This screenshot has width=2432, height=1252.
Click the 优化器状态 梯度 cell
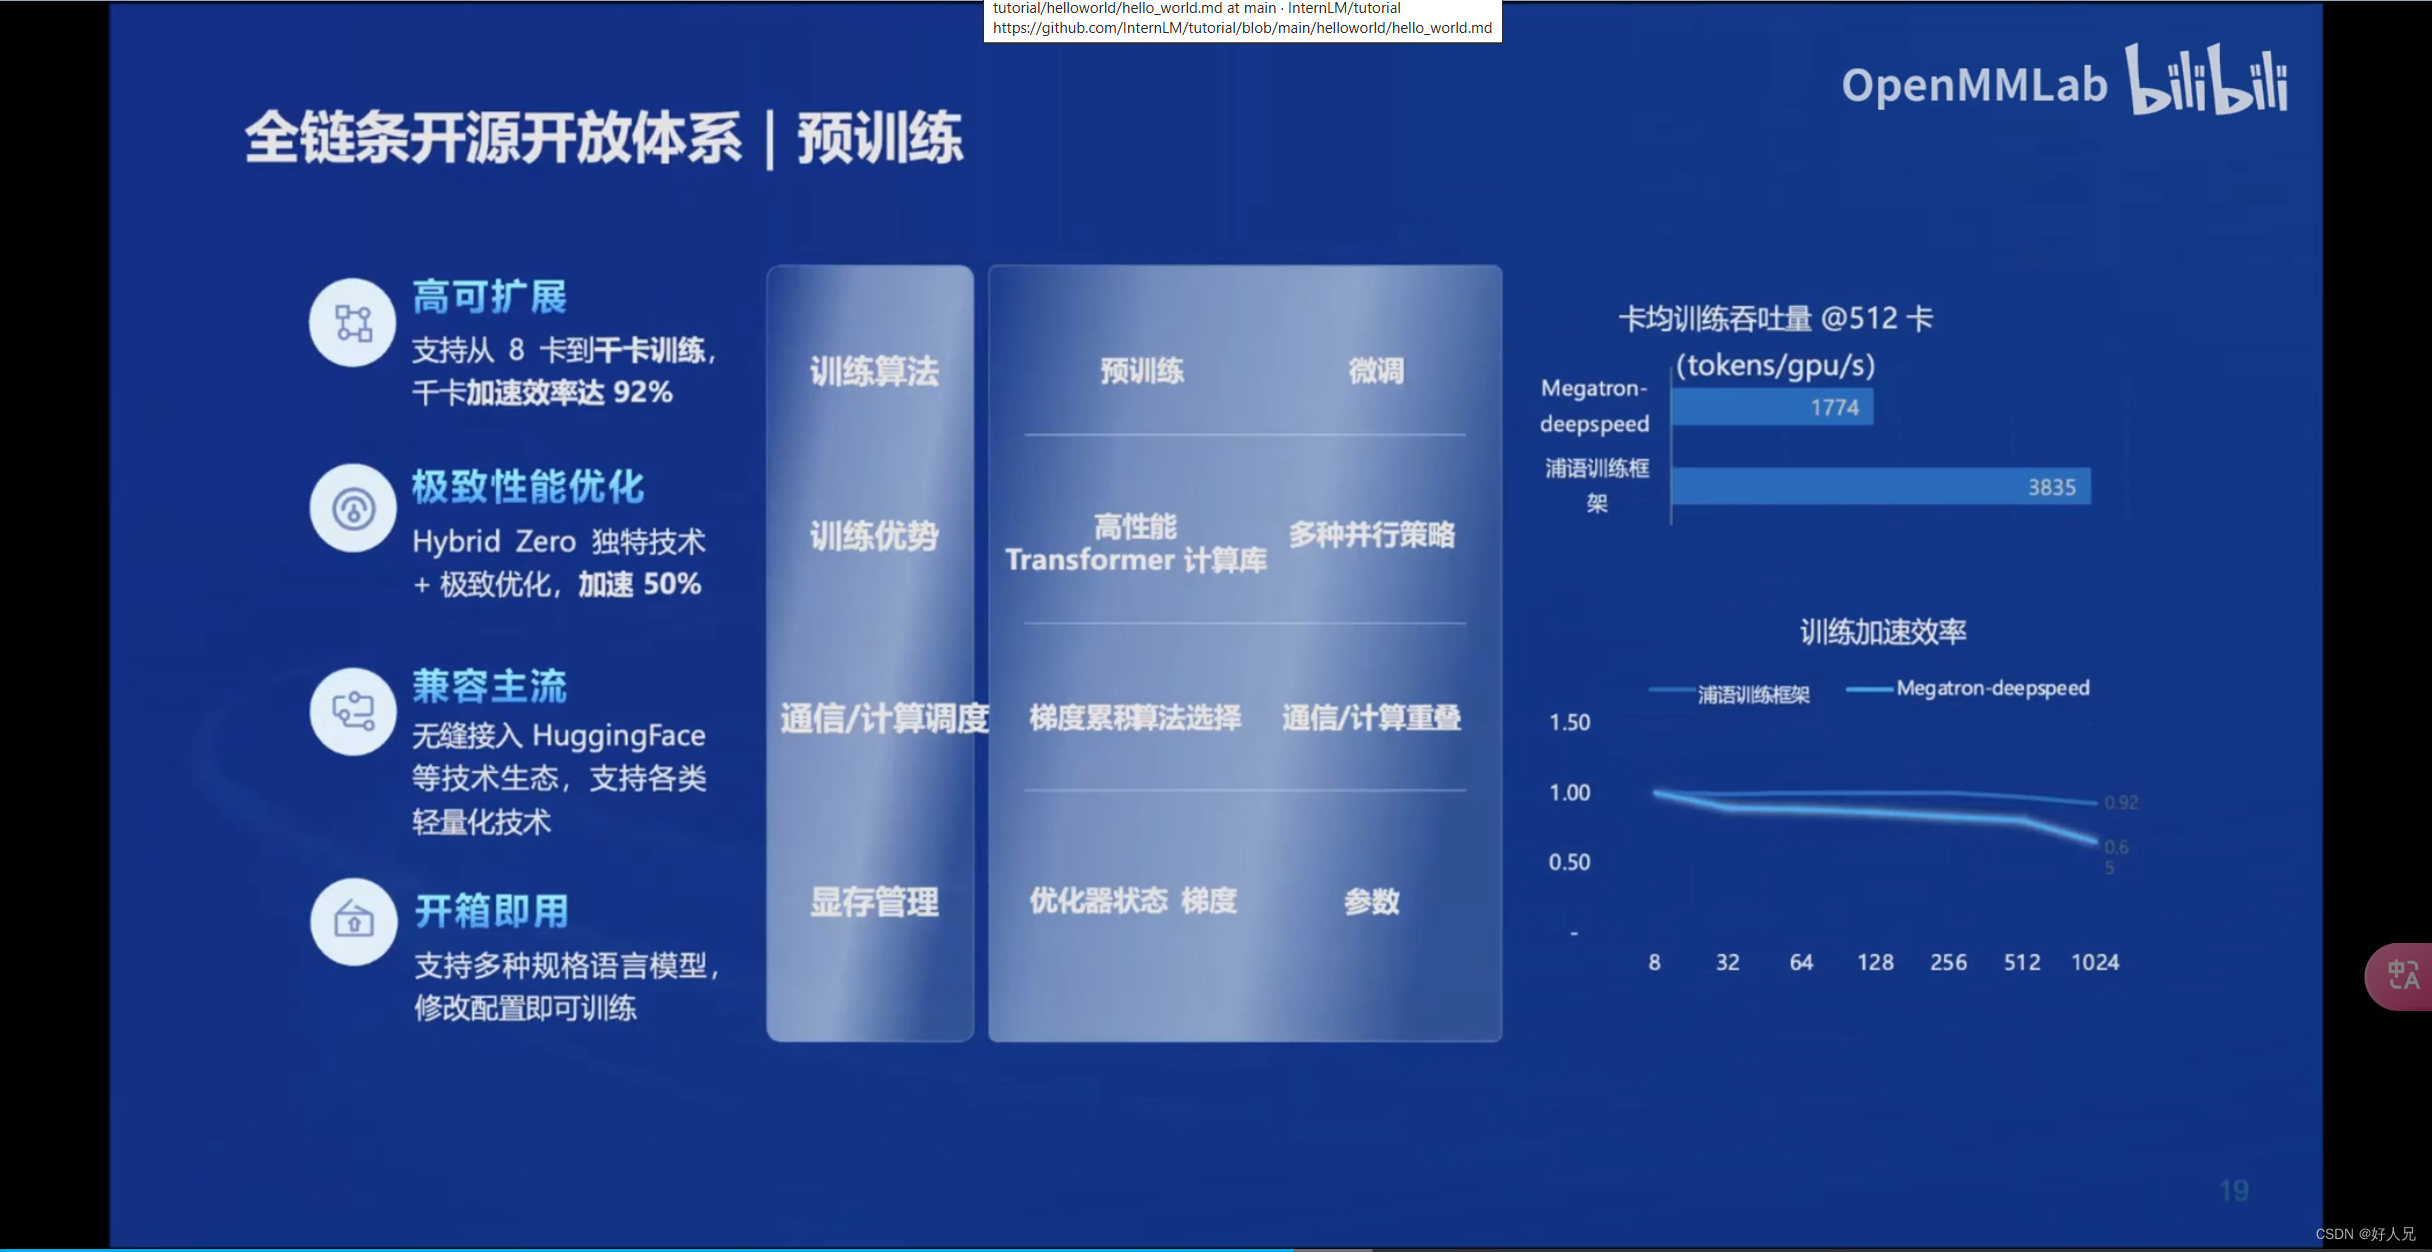pyautogui.click(x=1133, y=901)
